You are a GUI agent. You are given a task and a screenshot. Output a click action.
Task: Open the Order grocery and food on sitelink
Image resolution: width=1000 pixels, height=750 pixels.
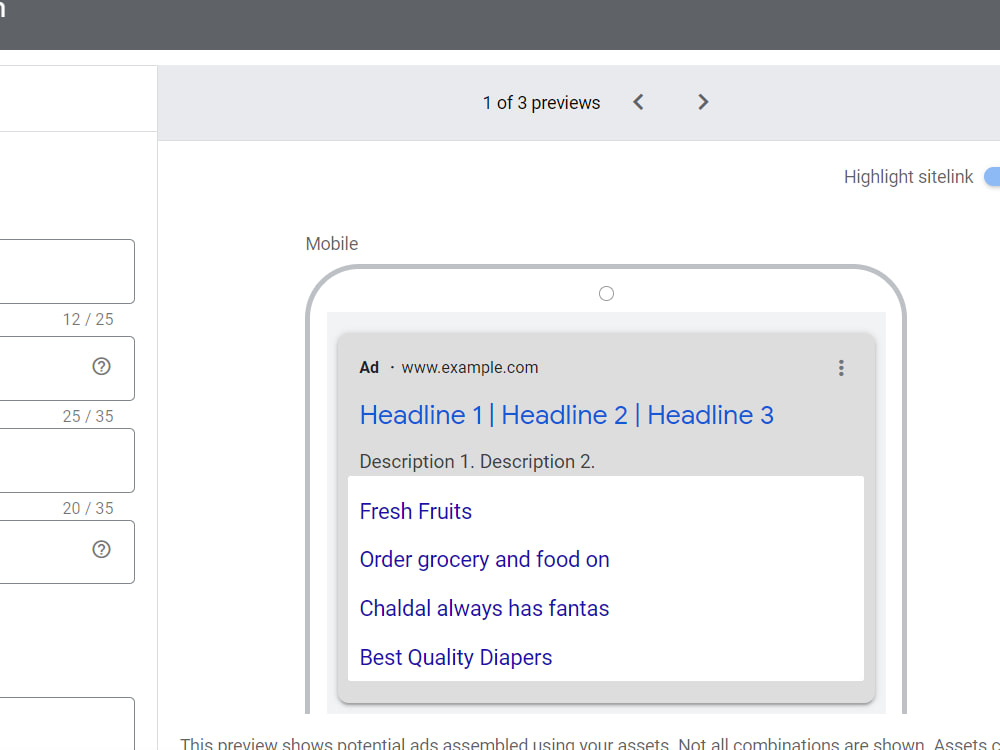(x=484, y=559)
